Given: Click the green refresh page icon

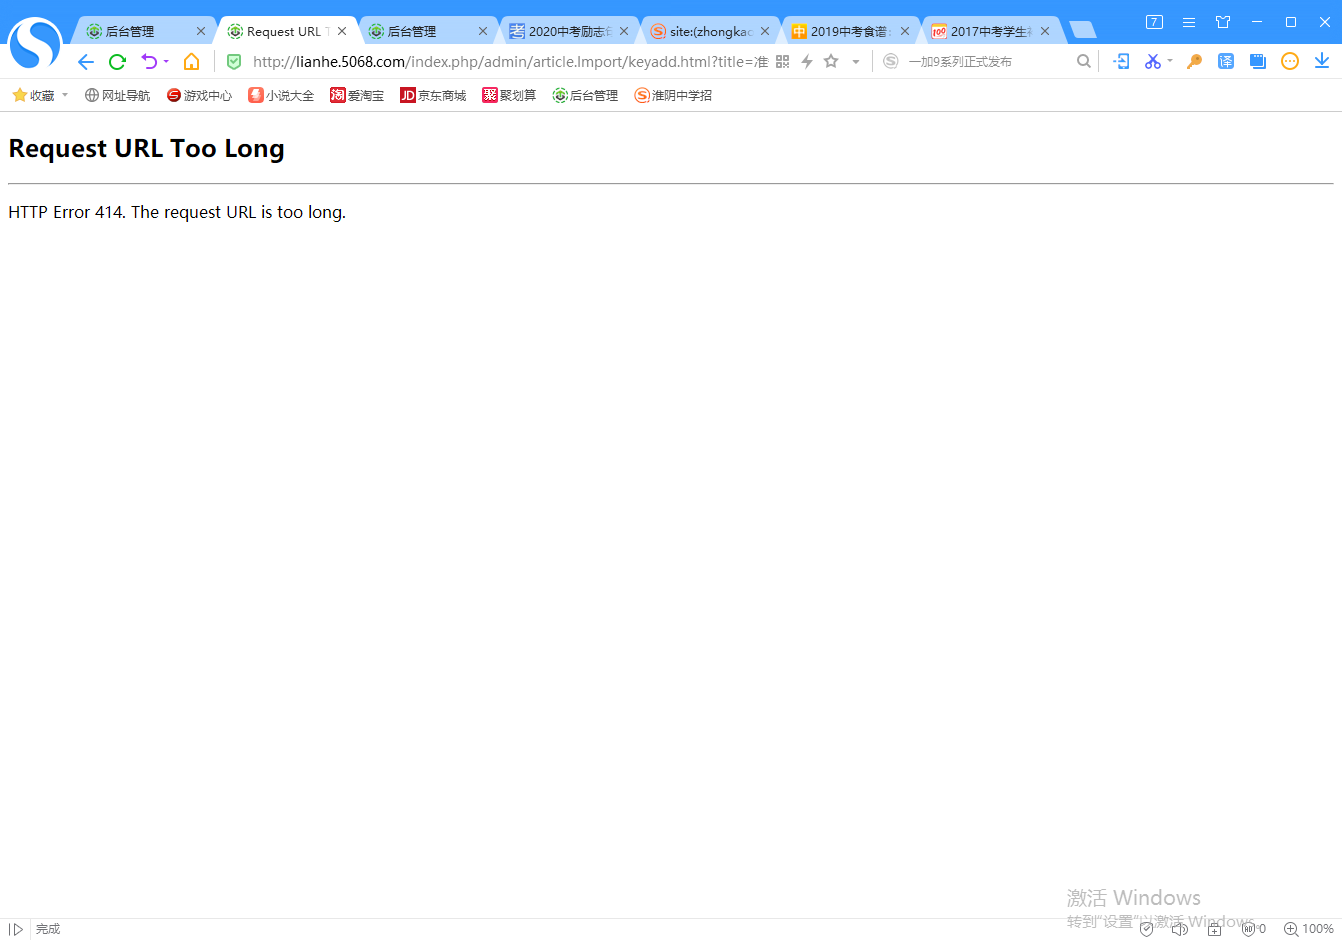Looking at the screenshot, I should pyautogui.click(x=117, y=62).
